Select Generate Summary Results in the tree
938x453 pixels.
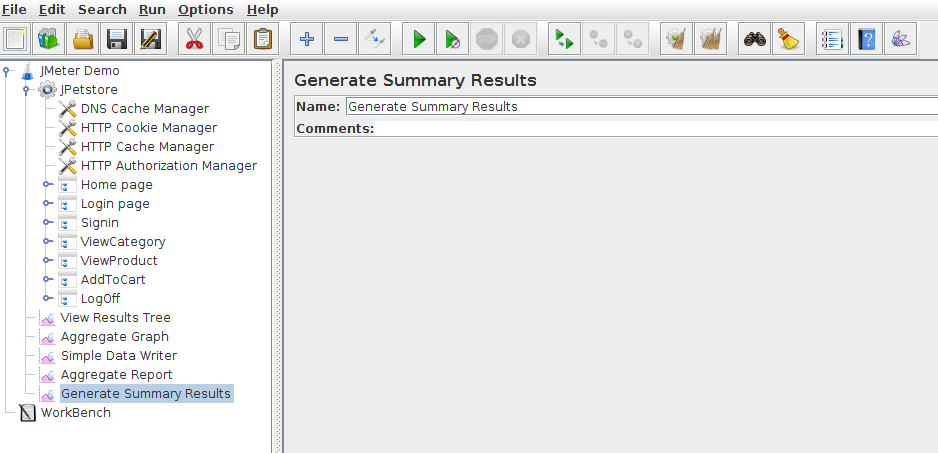pyautogui.click(x=147, y=394)
